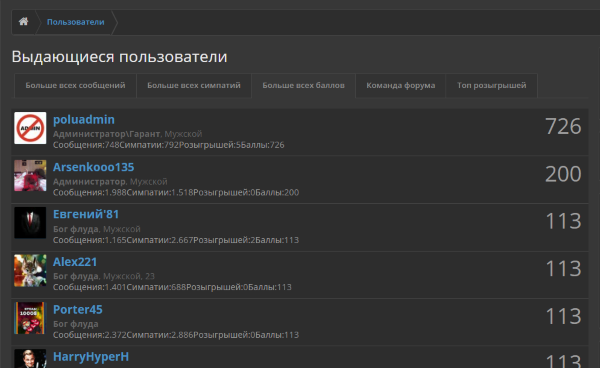Go to forum home via house icon
This screenshot has width=600, height=368.
23,22
